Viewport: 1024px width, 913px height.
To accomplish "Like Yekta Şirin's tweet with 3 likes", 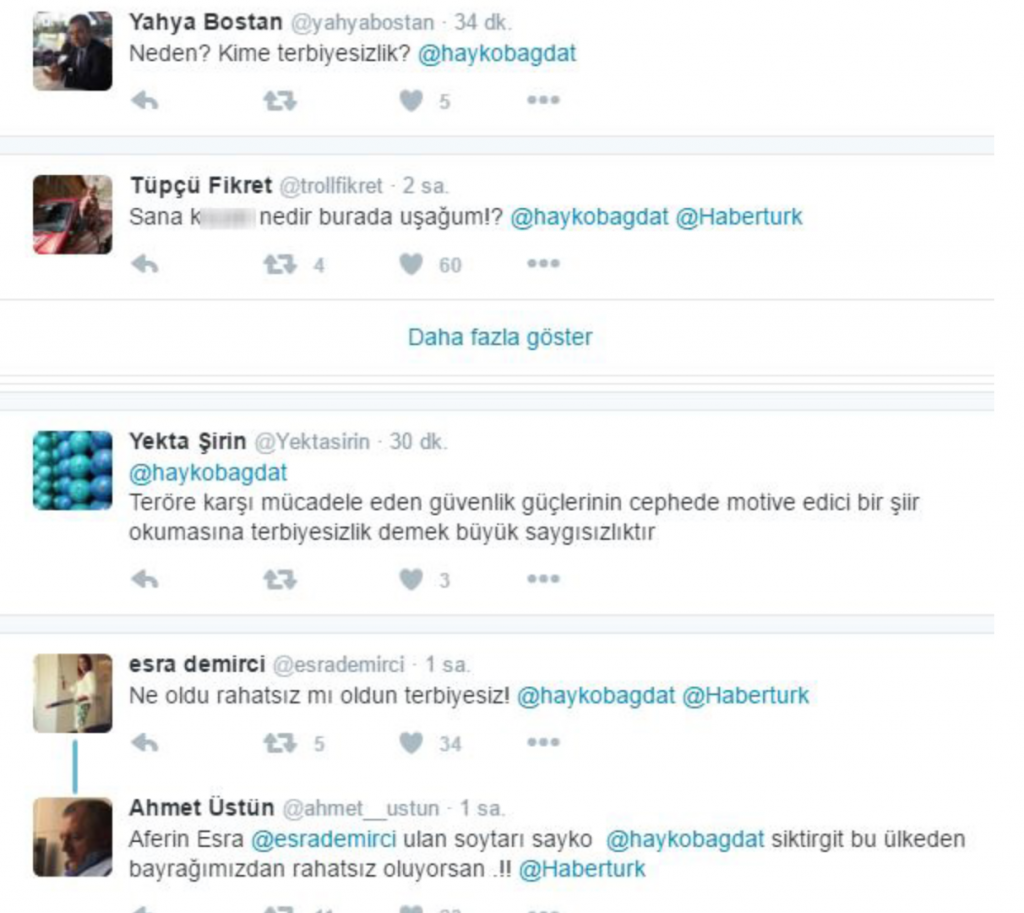I will point(411,579).
